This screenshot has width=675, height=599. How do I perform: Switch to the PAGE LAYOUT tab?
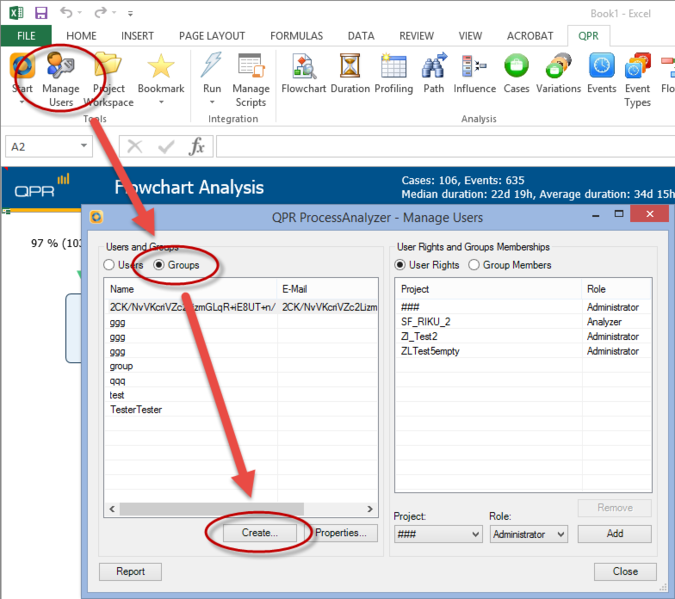(x=212, y=36)
